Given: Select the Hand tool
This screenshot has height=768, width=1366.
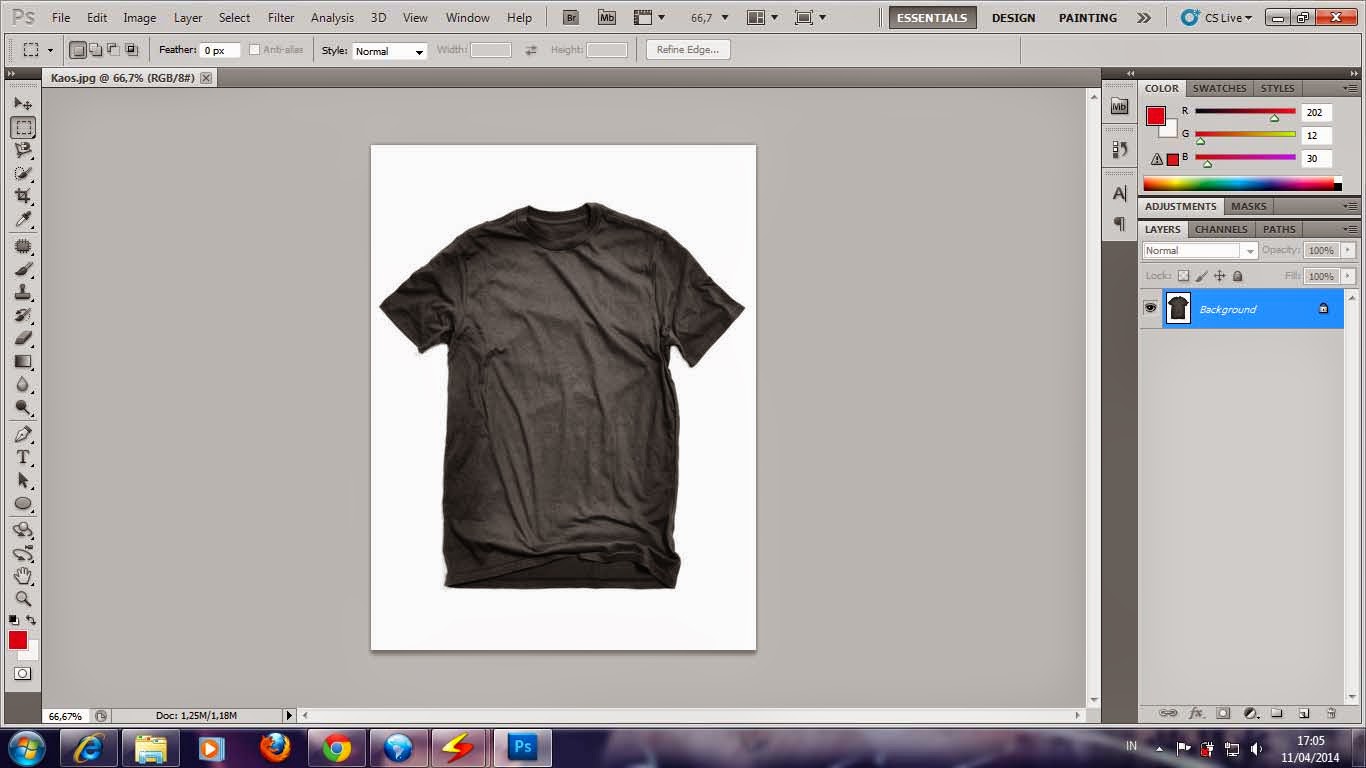Looking at the screenshot, I should point(23,576).
